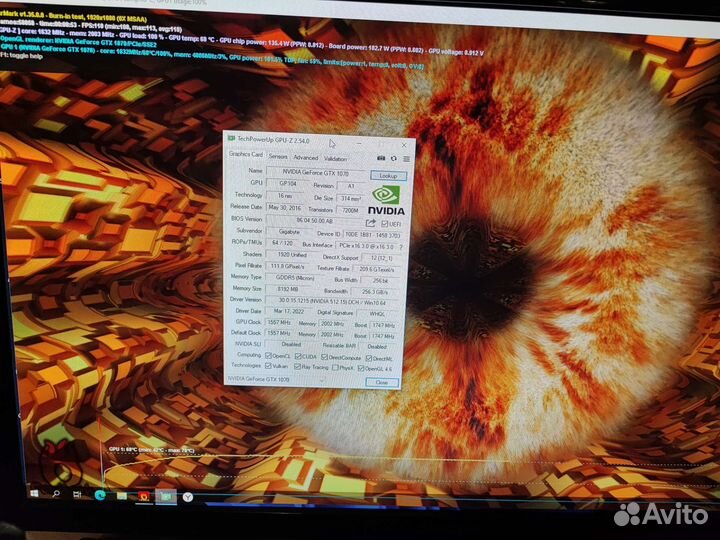Click the Texture Fillrate field
Image resolution: width=720 pixels, height=540 pixels.
click(377, 270)
